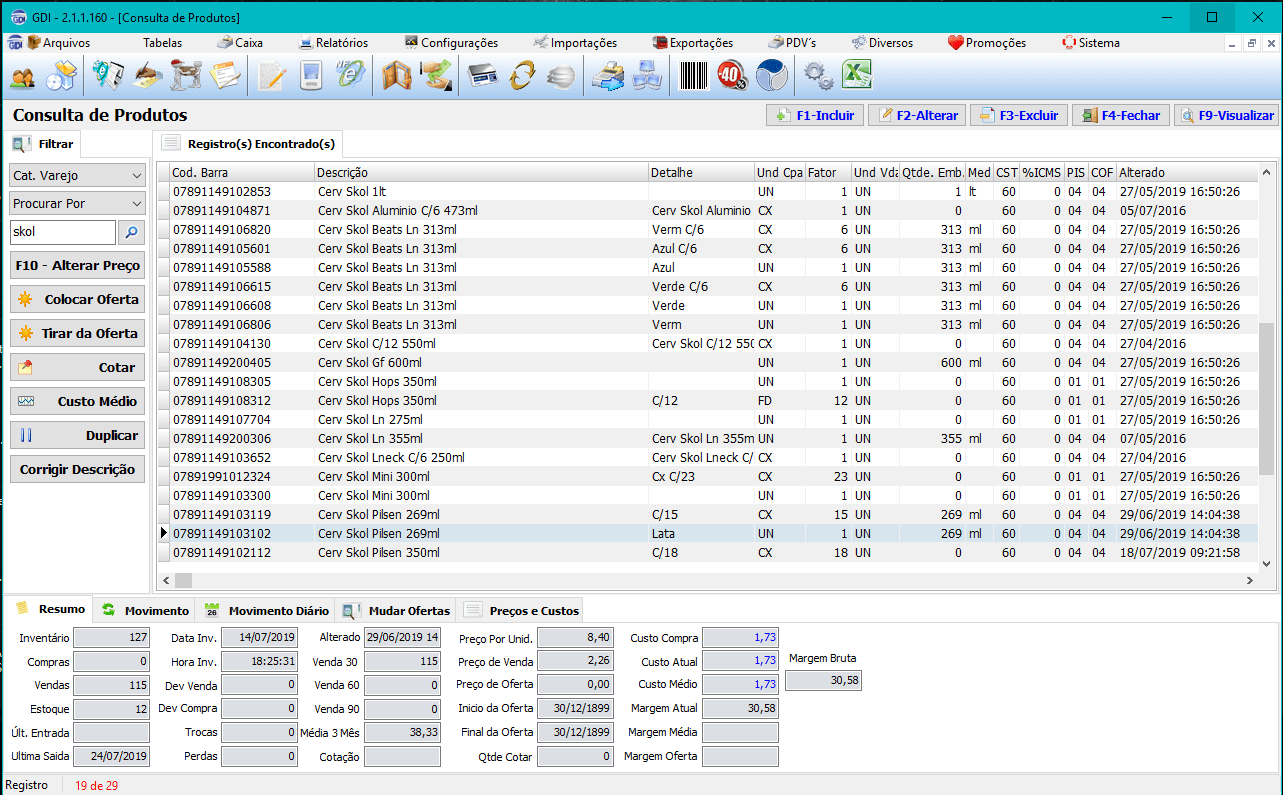Open the Arquivos menu

58,43
